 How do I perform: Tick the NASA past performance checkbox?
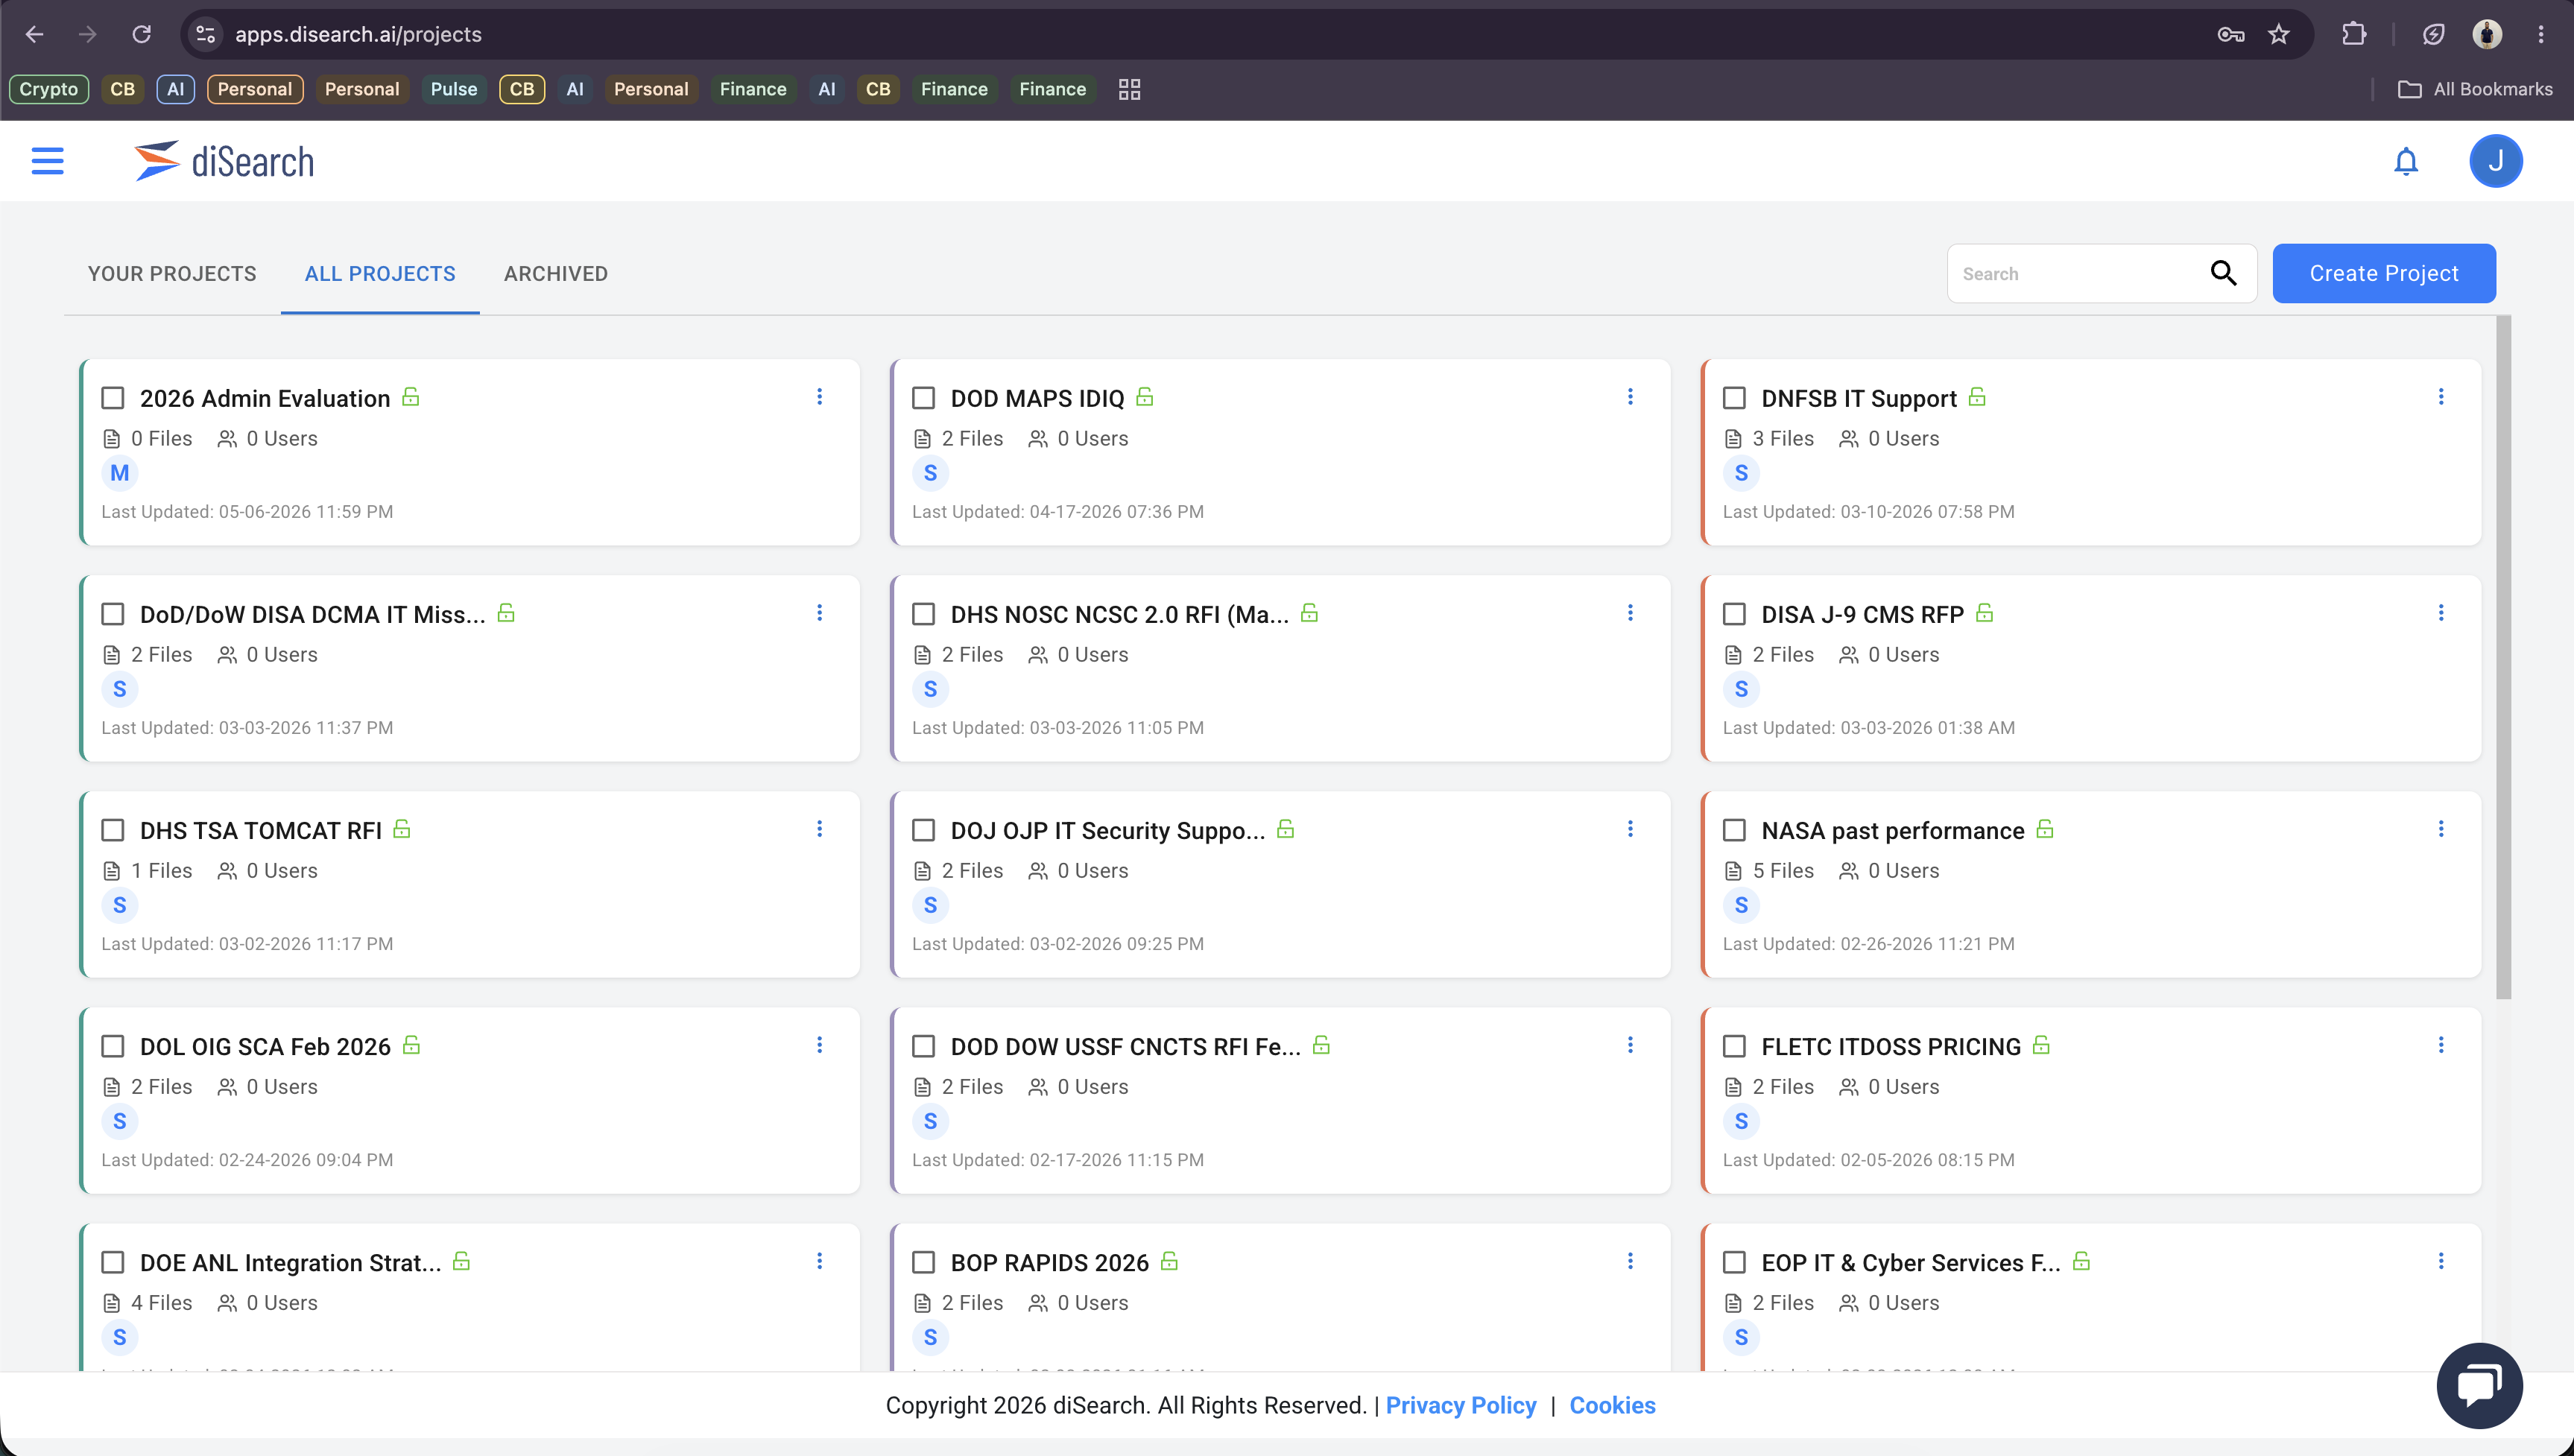(x=1735, y=830)
